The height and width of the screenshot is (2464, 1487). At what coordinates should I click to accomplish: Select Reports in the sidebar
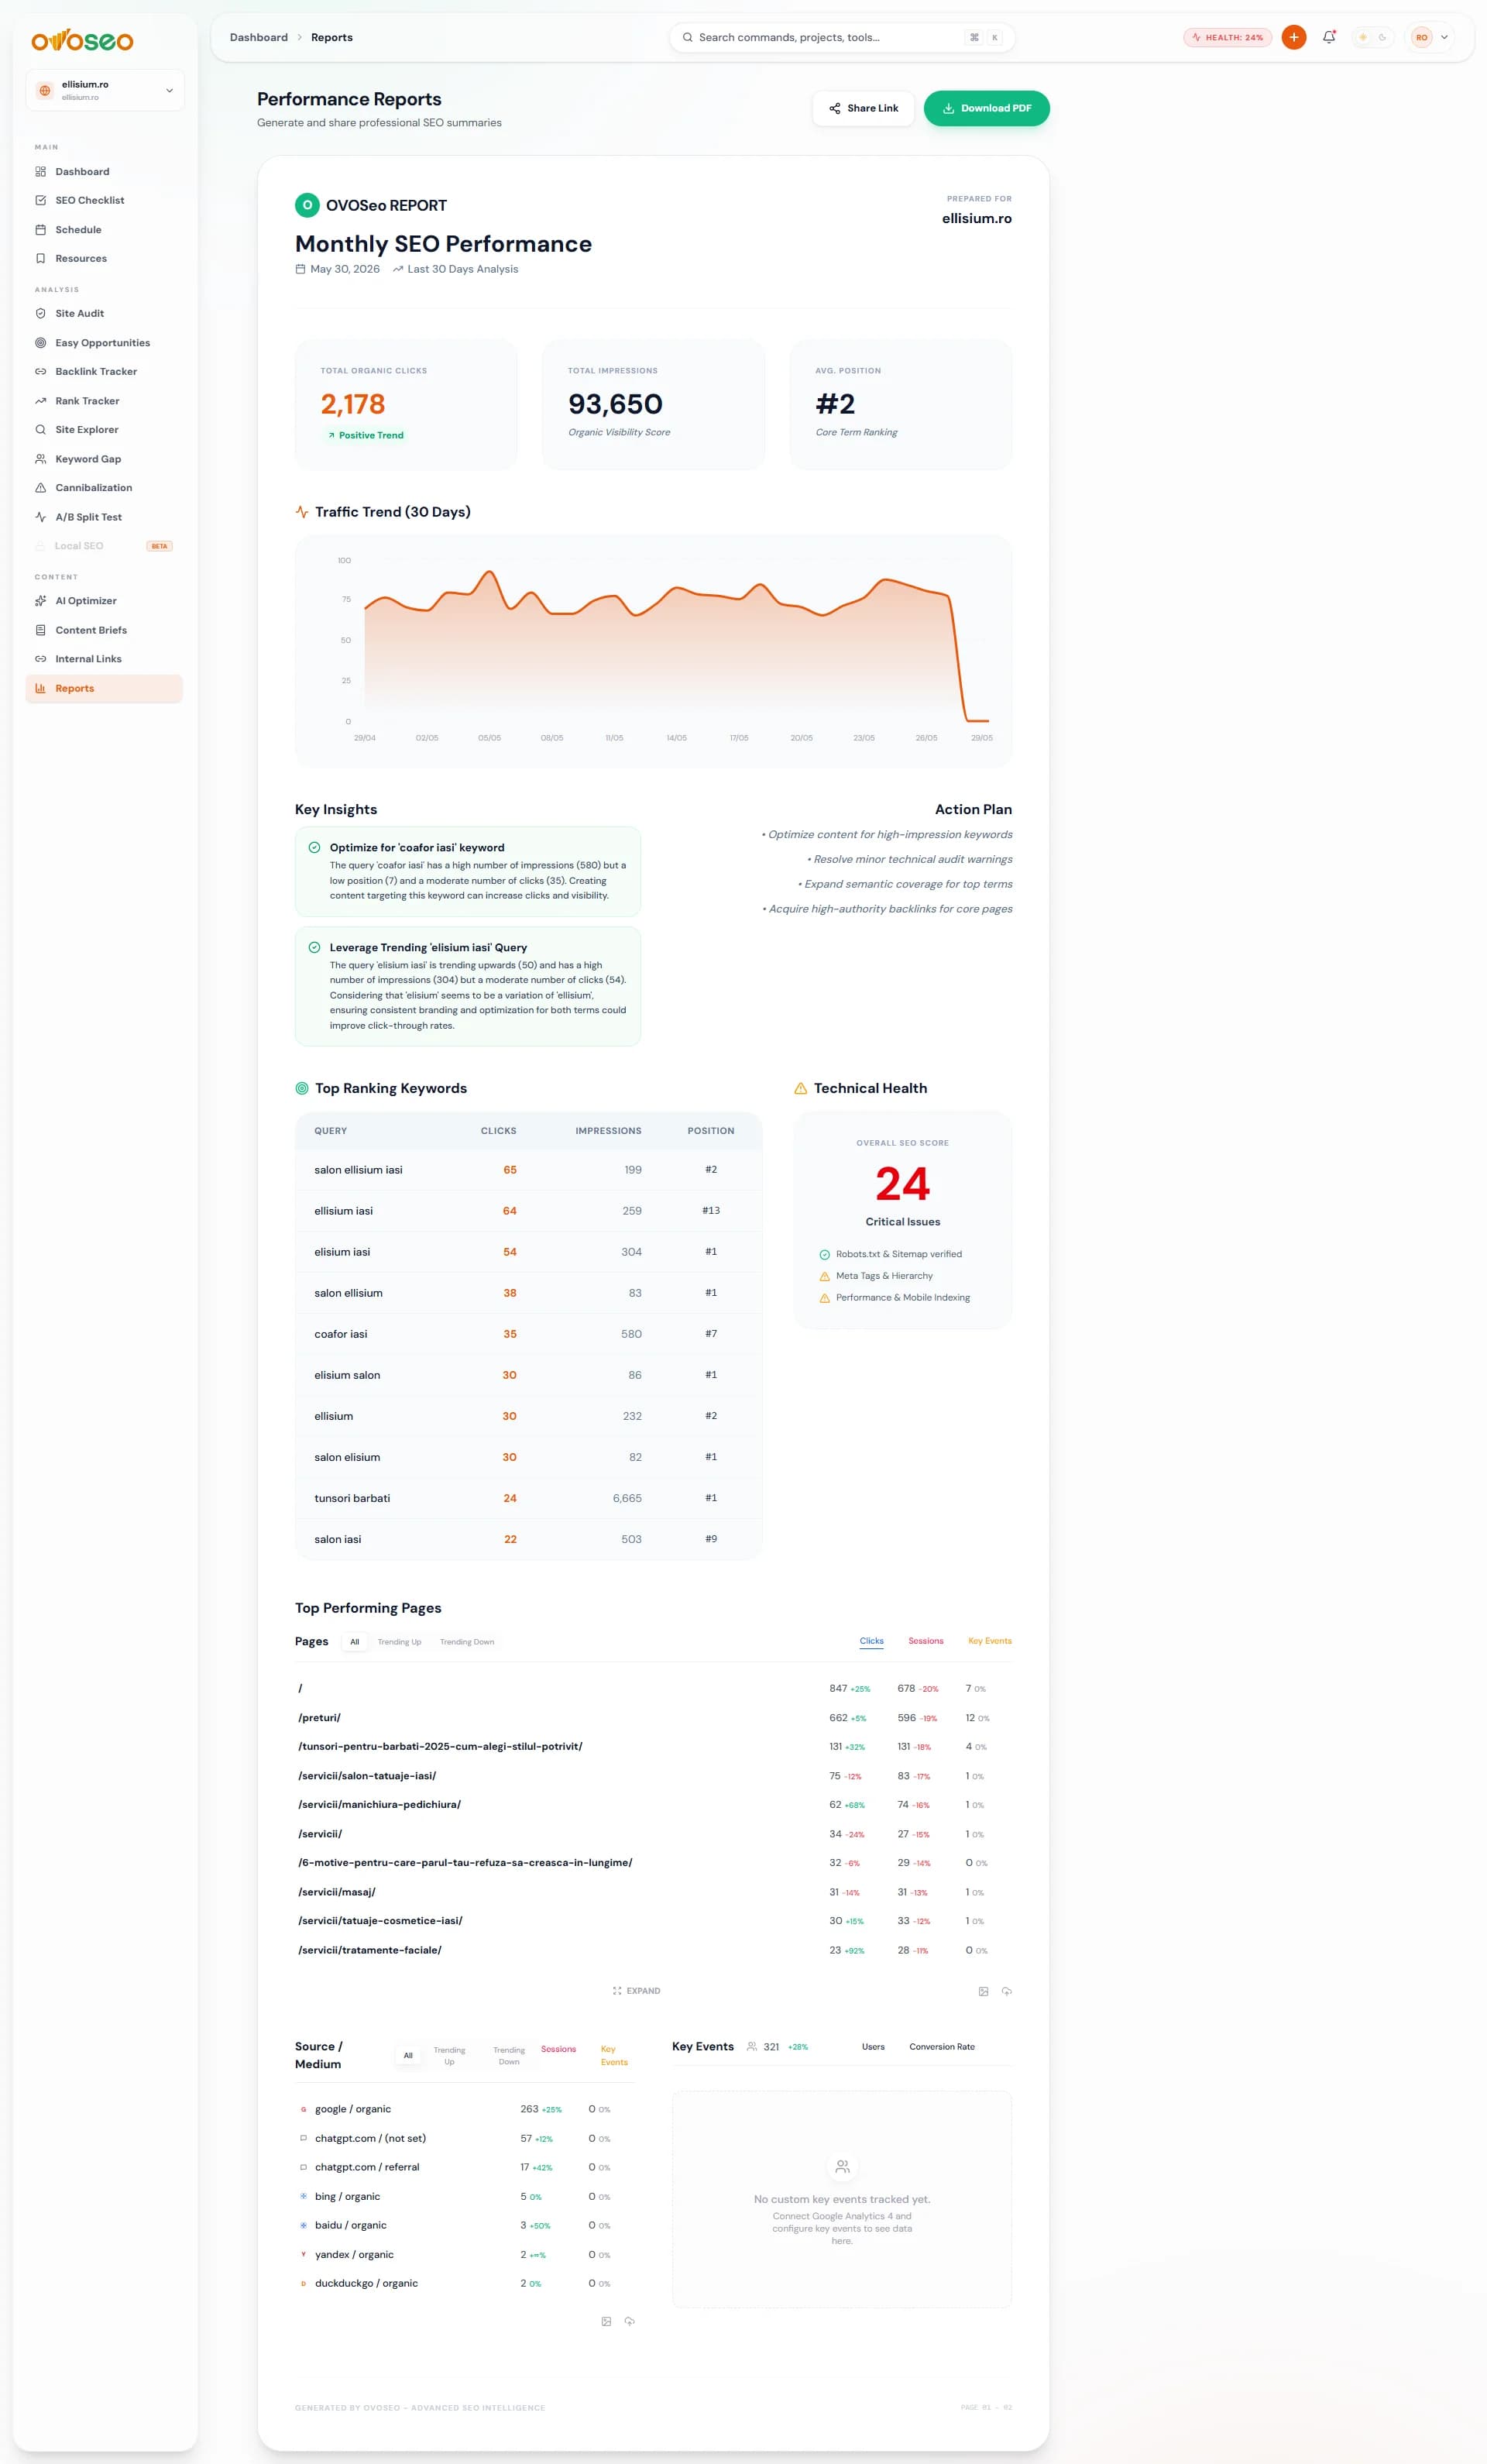click(104, 688)
